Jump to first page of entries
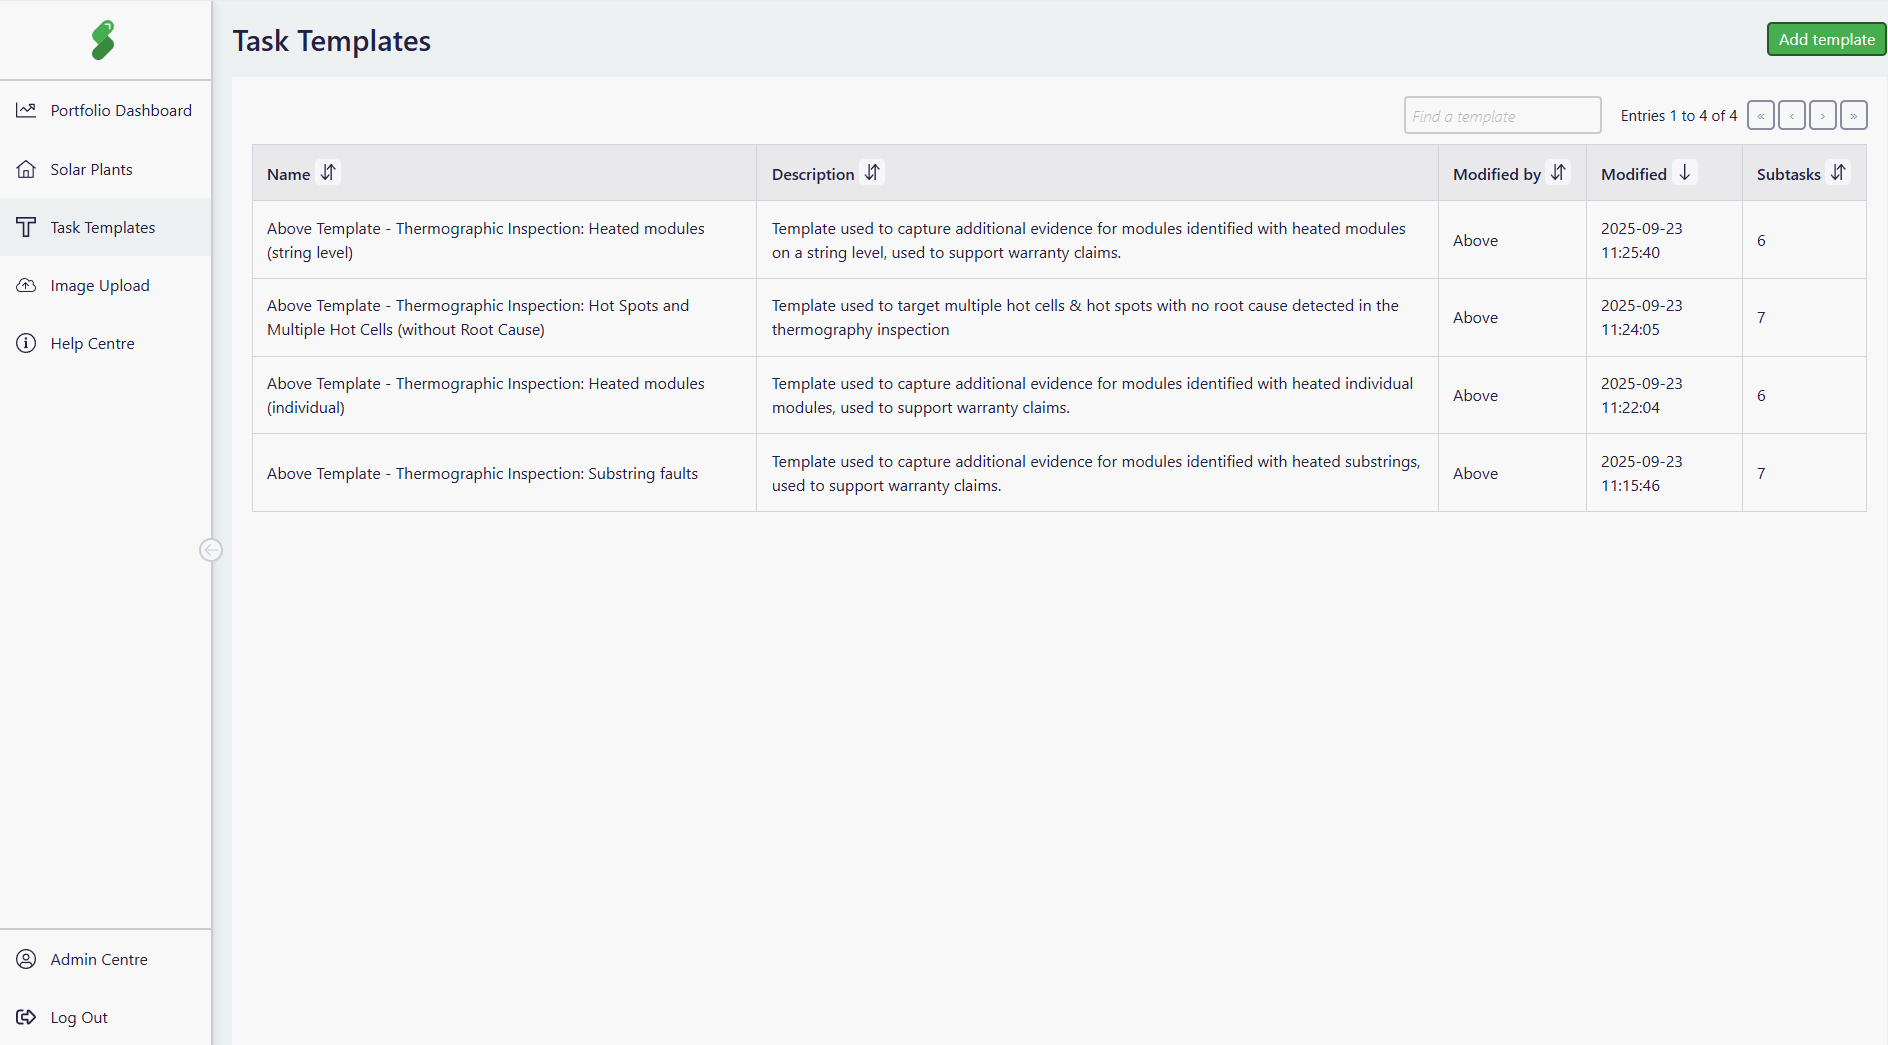The width and height of the screenshot is (1888, 1045). tap(1760, 116)
